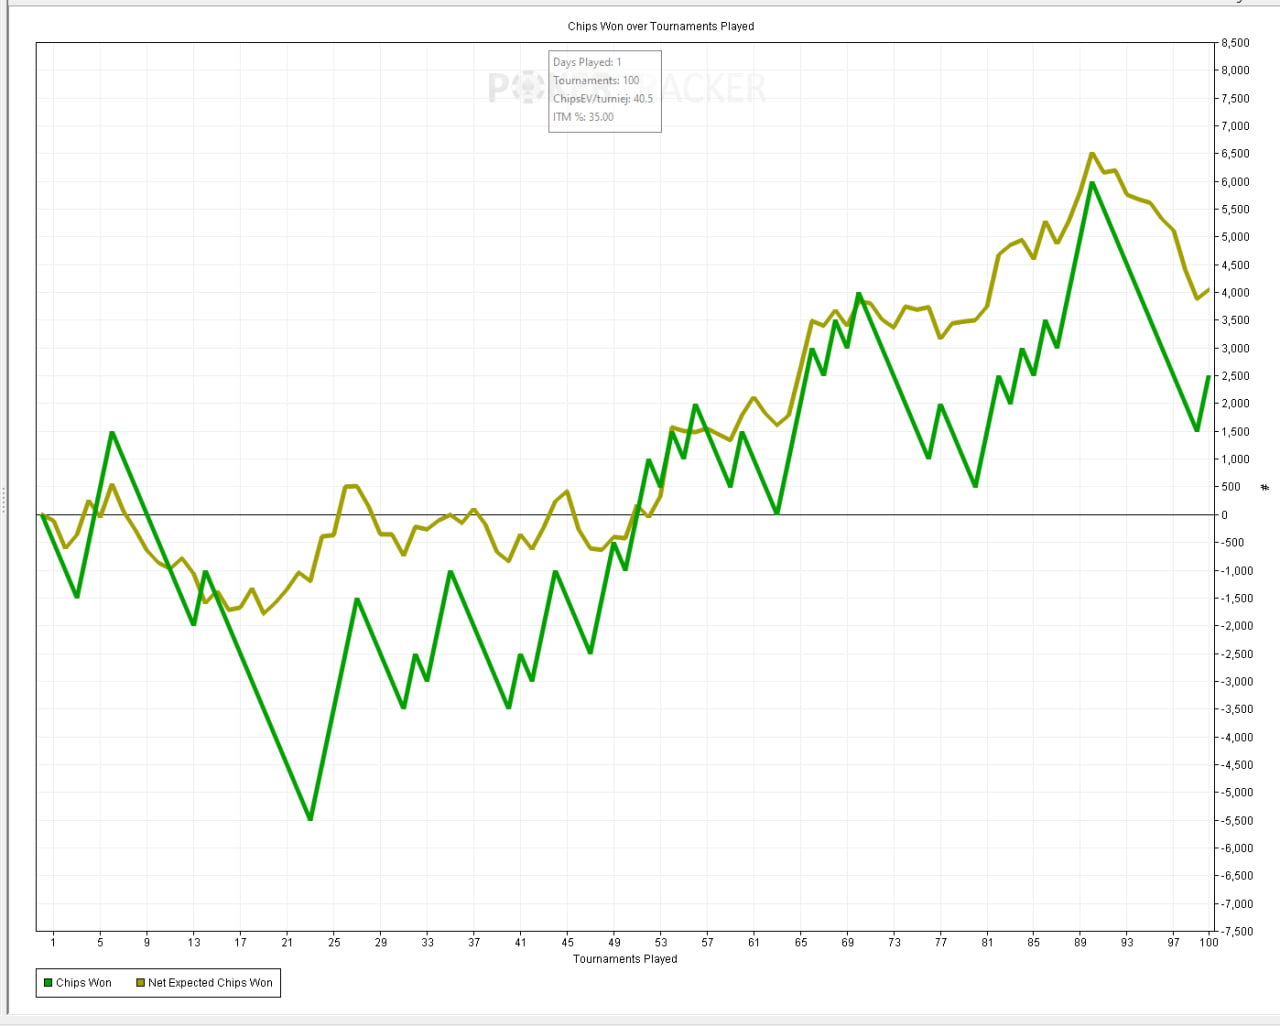Select the "Net Expected Chips Won" legend label
Viewport: 1280px width, 1026px height.
[210, 983]
